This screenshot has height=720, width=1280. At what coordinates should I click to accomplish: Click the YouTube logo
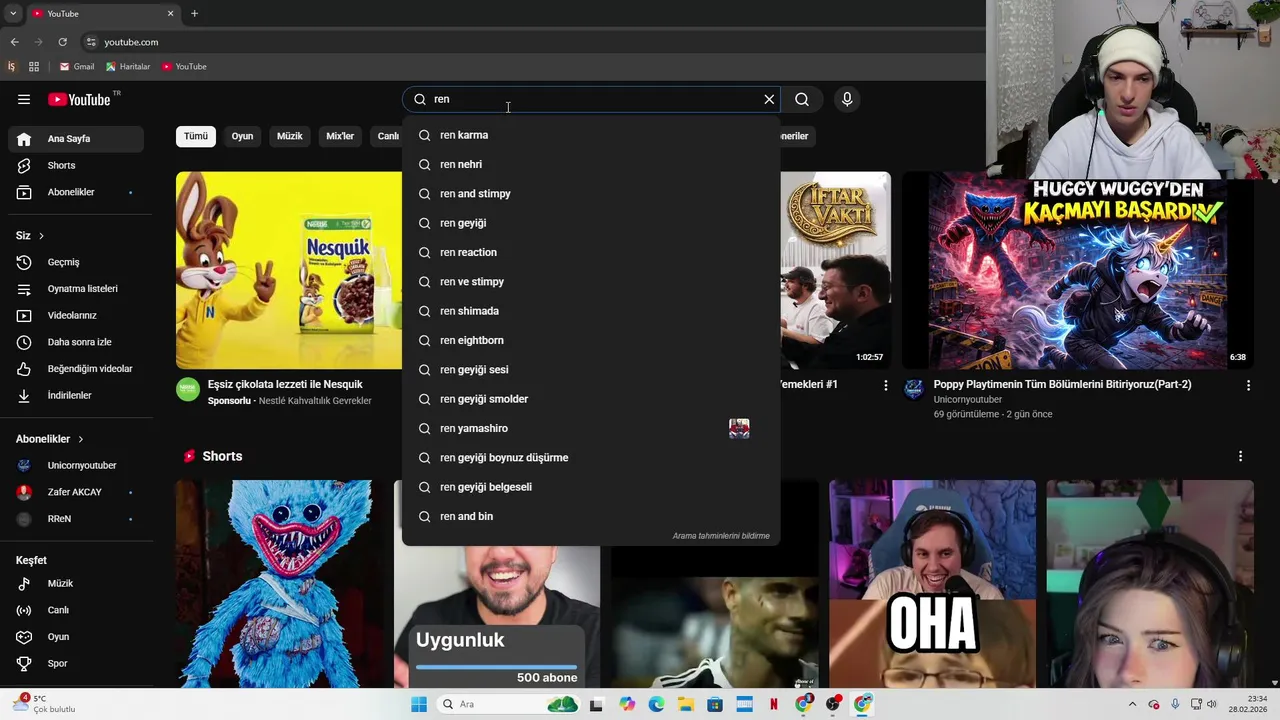click(x=79, y=99)
